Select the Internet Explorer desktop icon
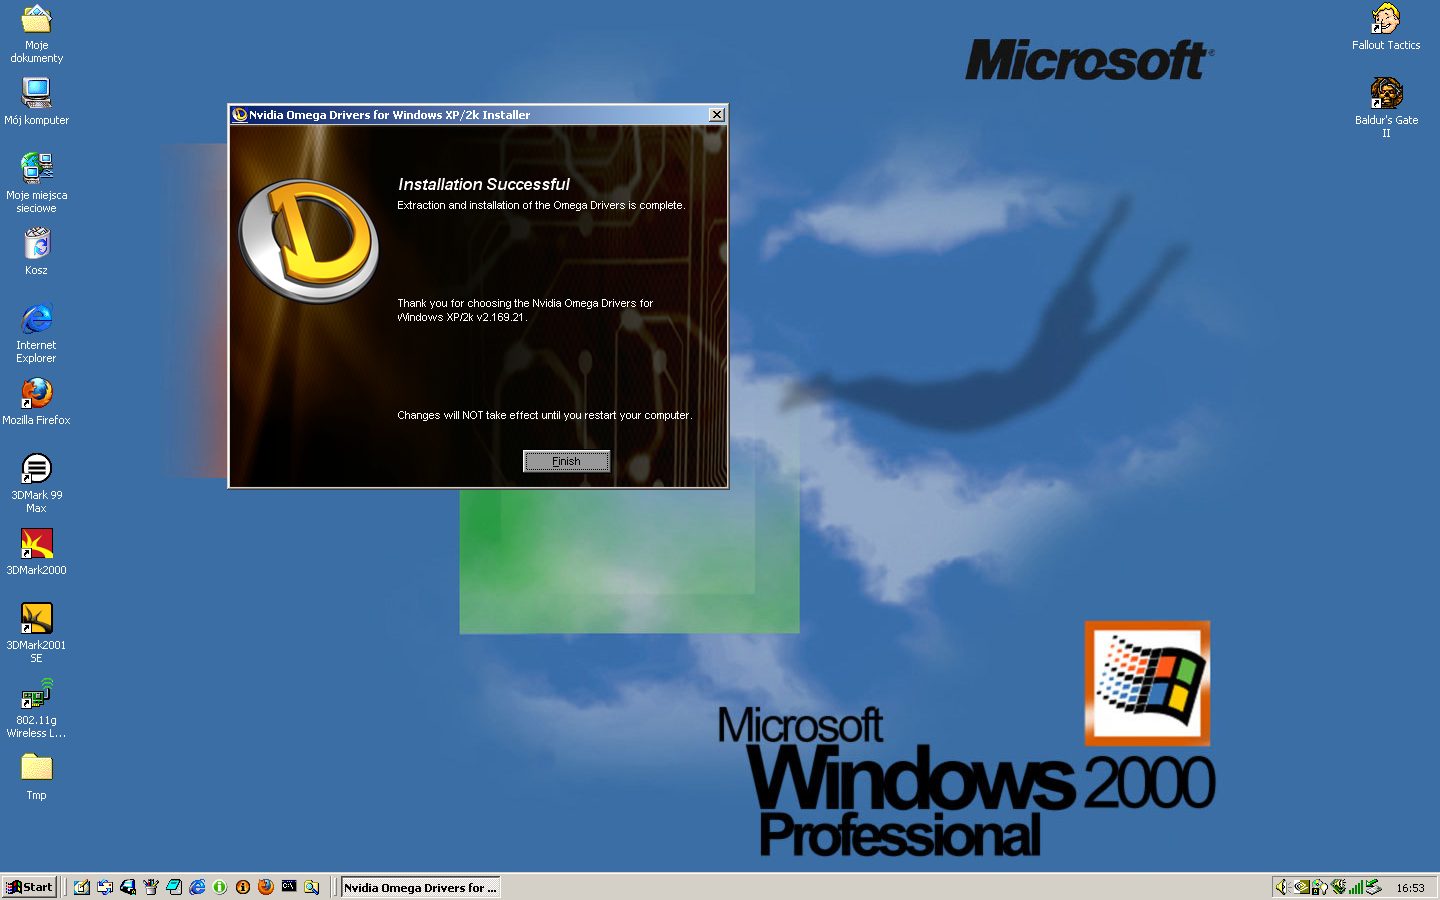Image resolution: width=1440 pixels, height=900 pixels. tap(37, 319)
